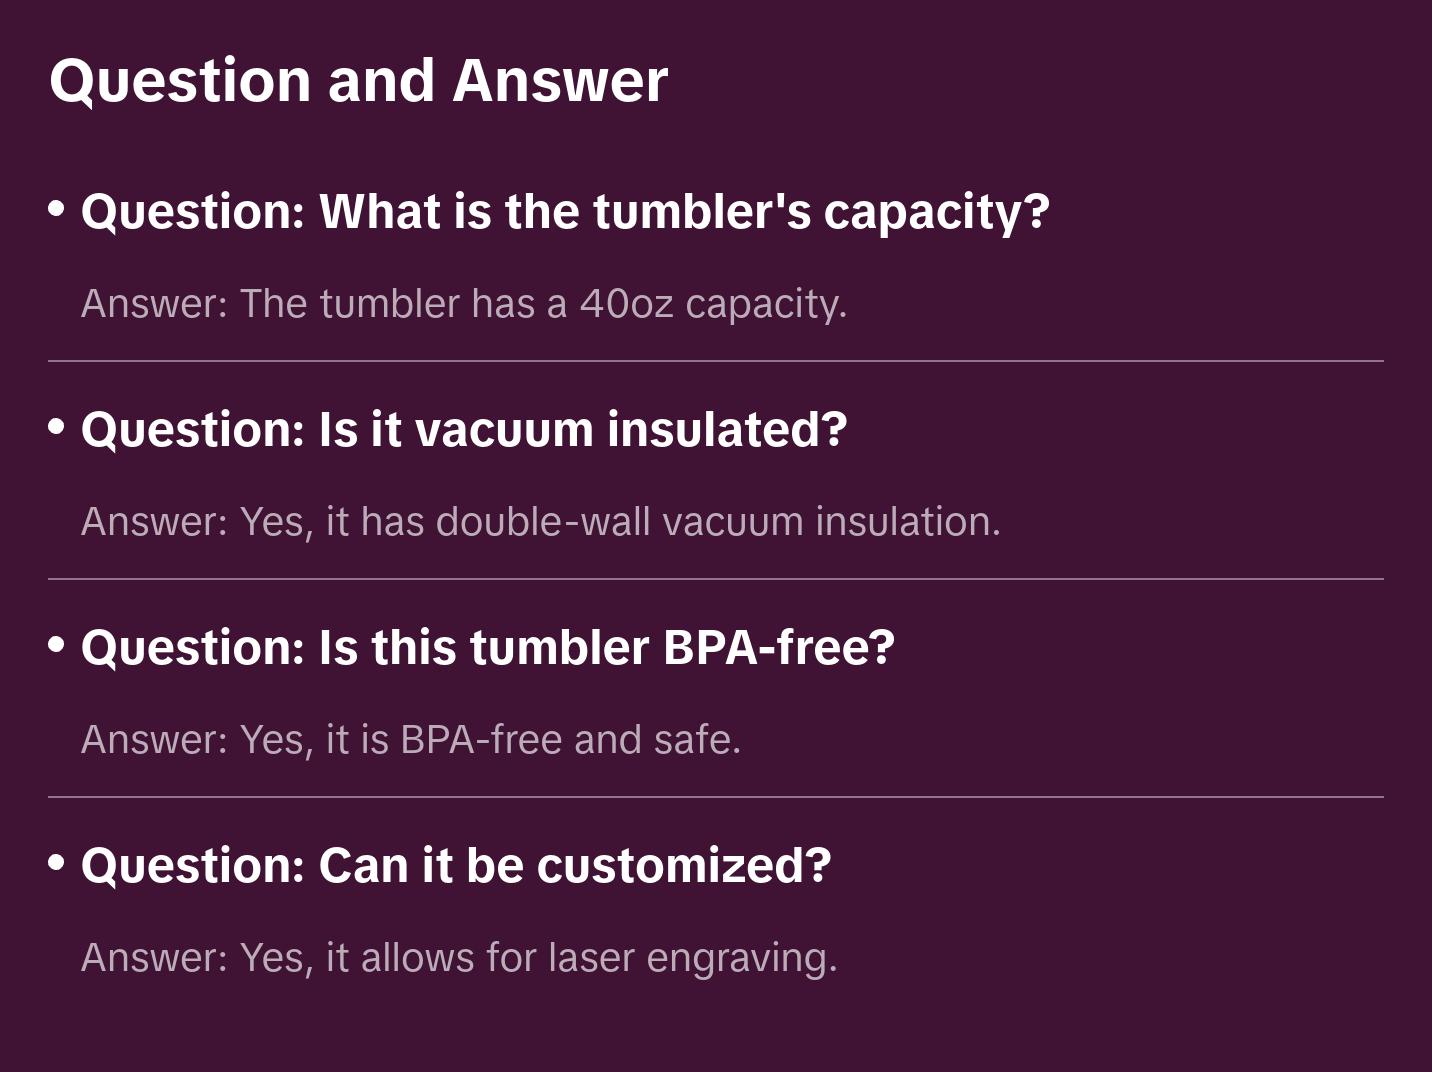
Task: Expand the "Is this tumbler BPA-free?" question
Action: point(488,648)
